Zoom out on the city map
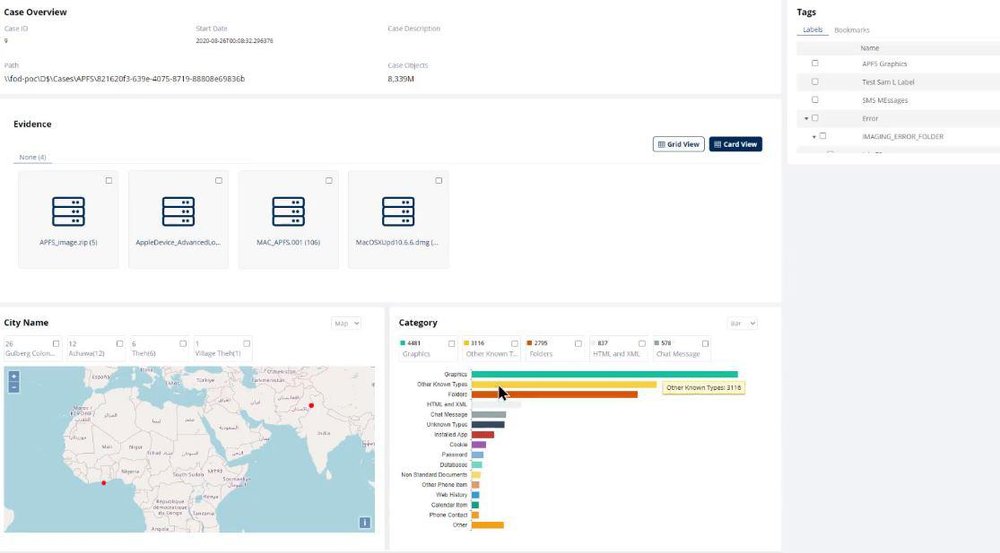Screen dimensions: 1000x553 (13, 387)
